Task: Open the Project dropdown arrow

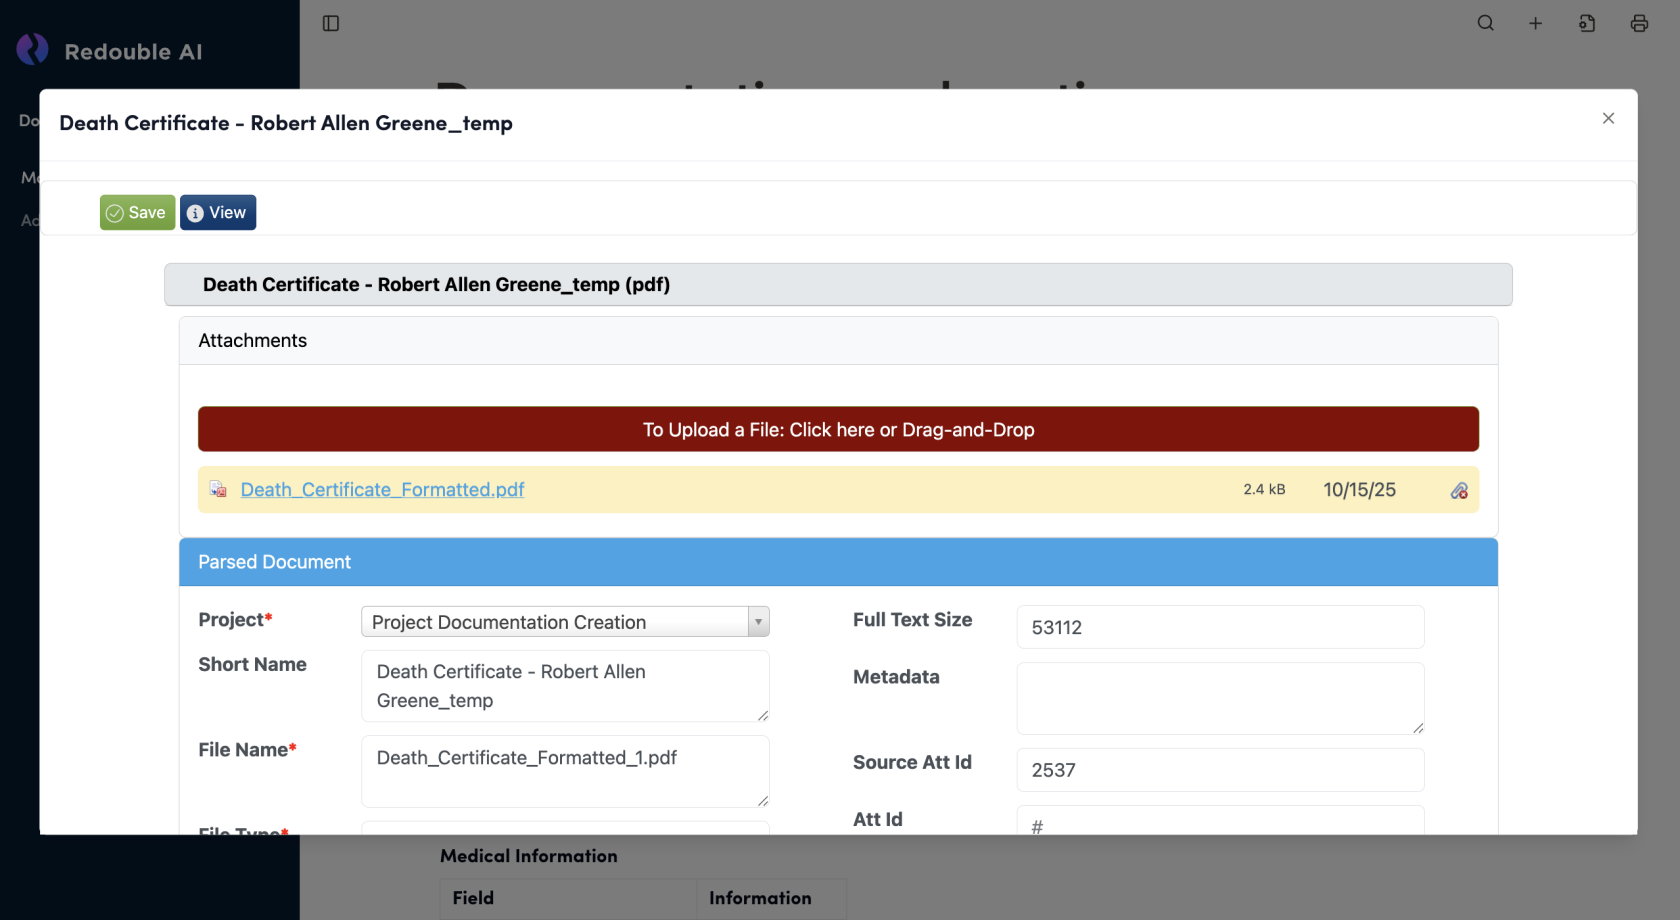Action: 758,622
